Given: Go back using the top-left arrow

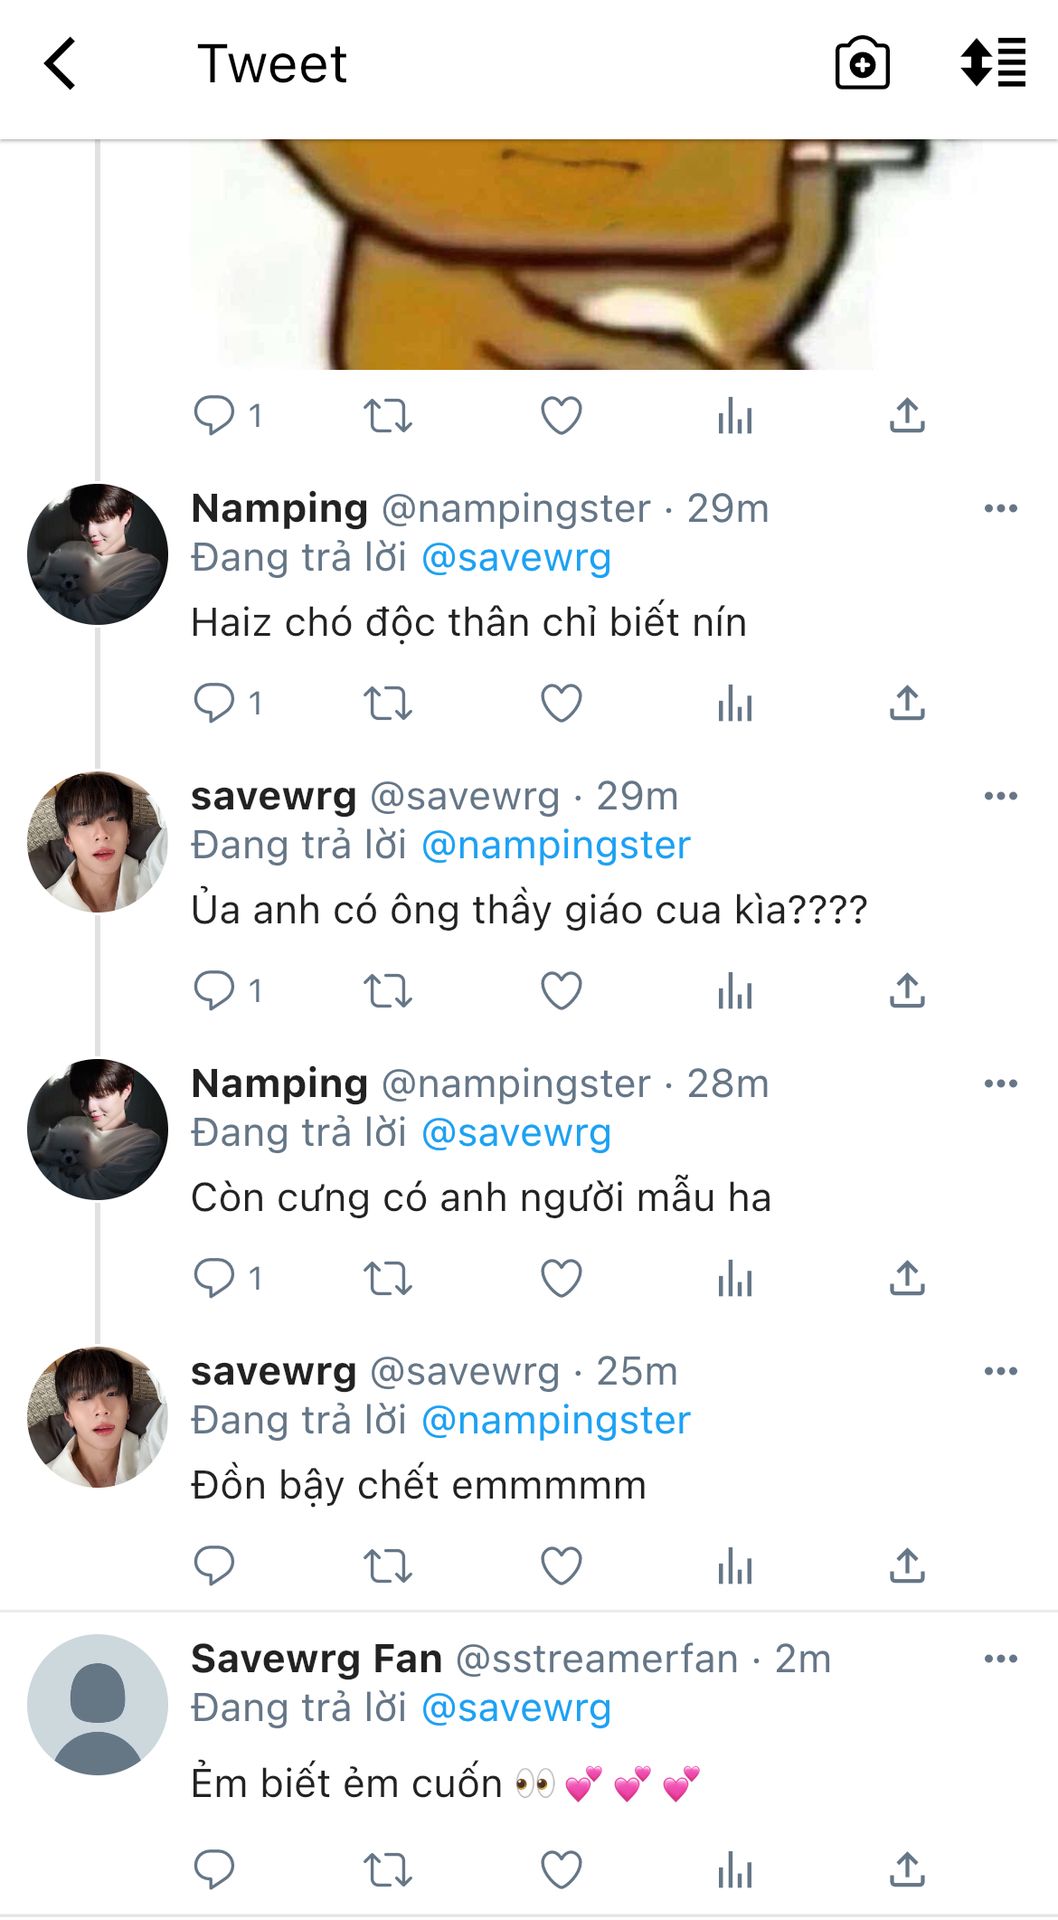Looking at the screenshot, I should (x=61, y=64).
